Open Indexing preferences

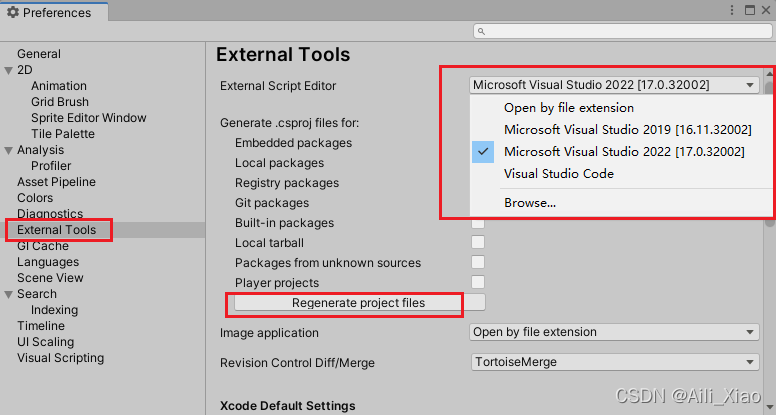click(54, 310)
